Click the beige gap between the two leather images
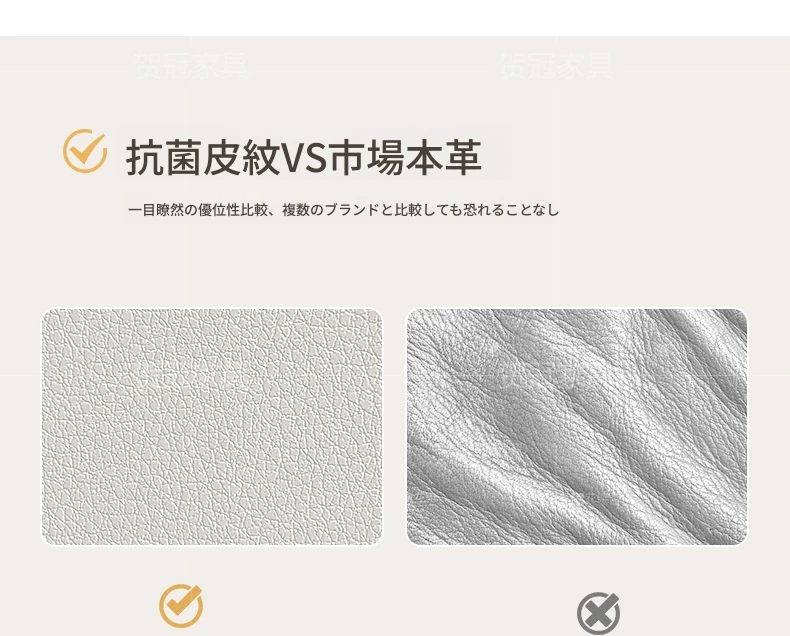 [394, 427]
